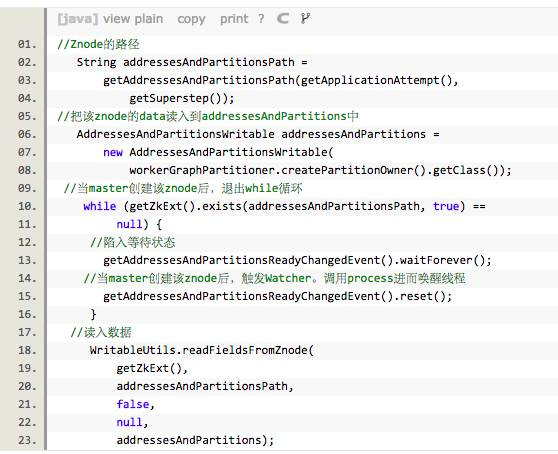This screenshot has height=454, width=558.
Task: Click the 'copy' code link
Action: tap(191, 19)
